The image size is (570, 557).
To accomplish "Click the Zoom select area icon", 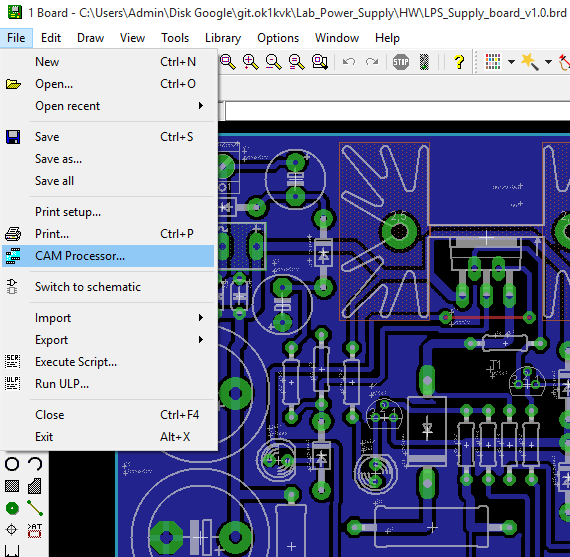I will click(x=320, y=62).
